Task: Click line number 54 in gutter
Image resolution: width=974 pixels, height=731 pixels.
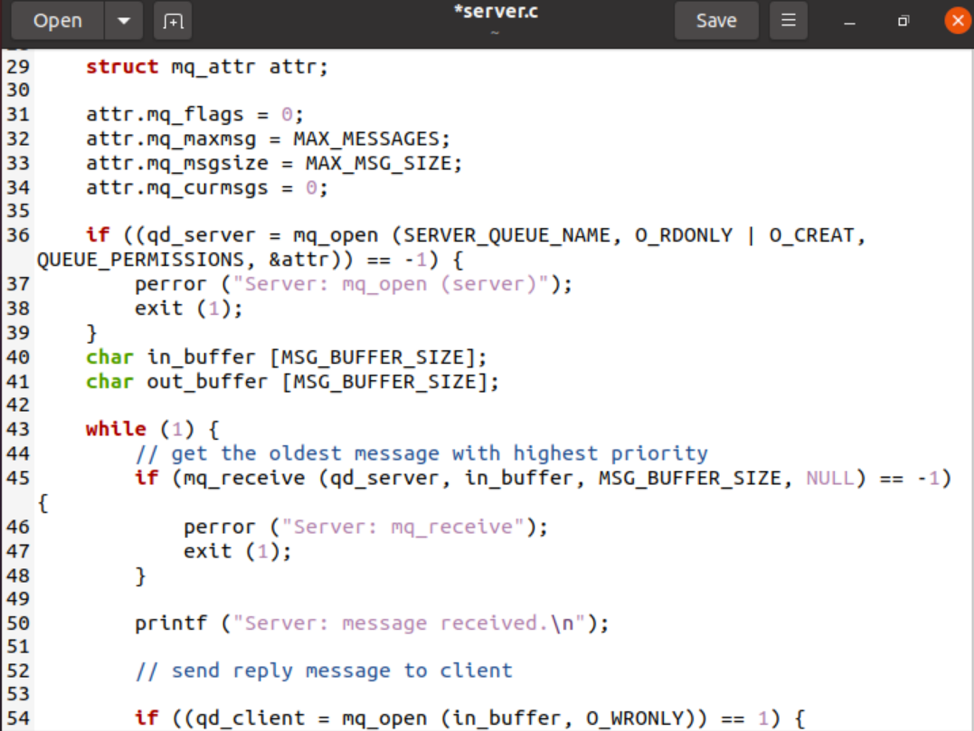Action: coord(18,719)
